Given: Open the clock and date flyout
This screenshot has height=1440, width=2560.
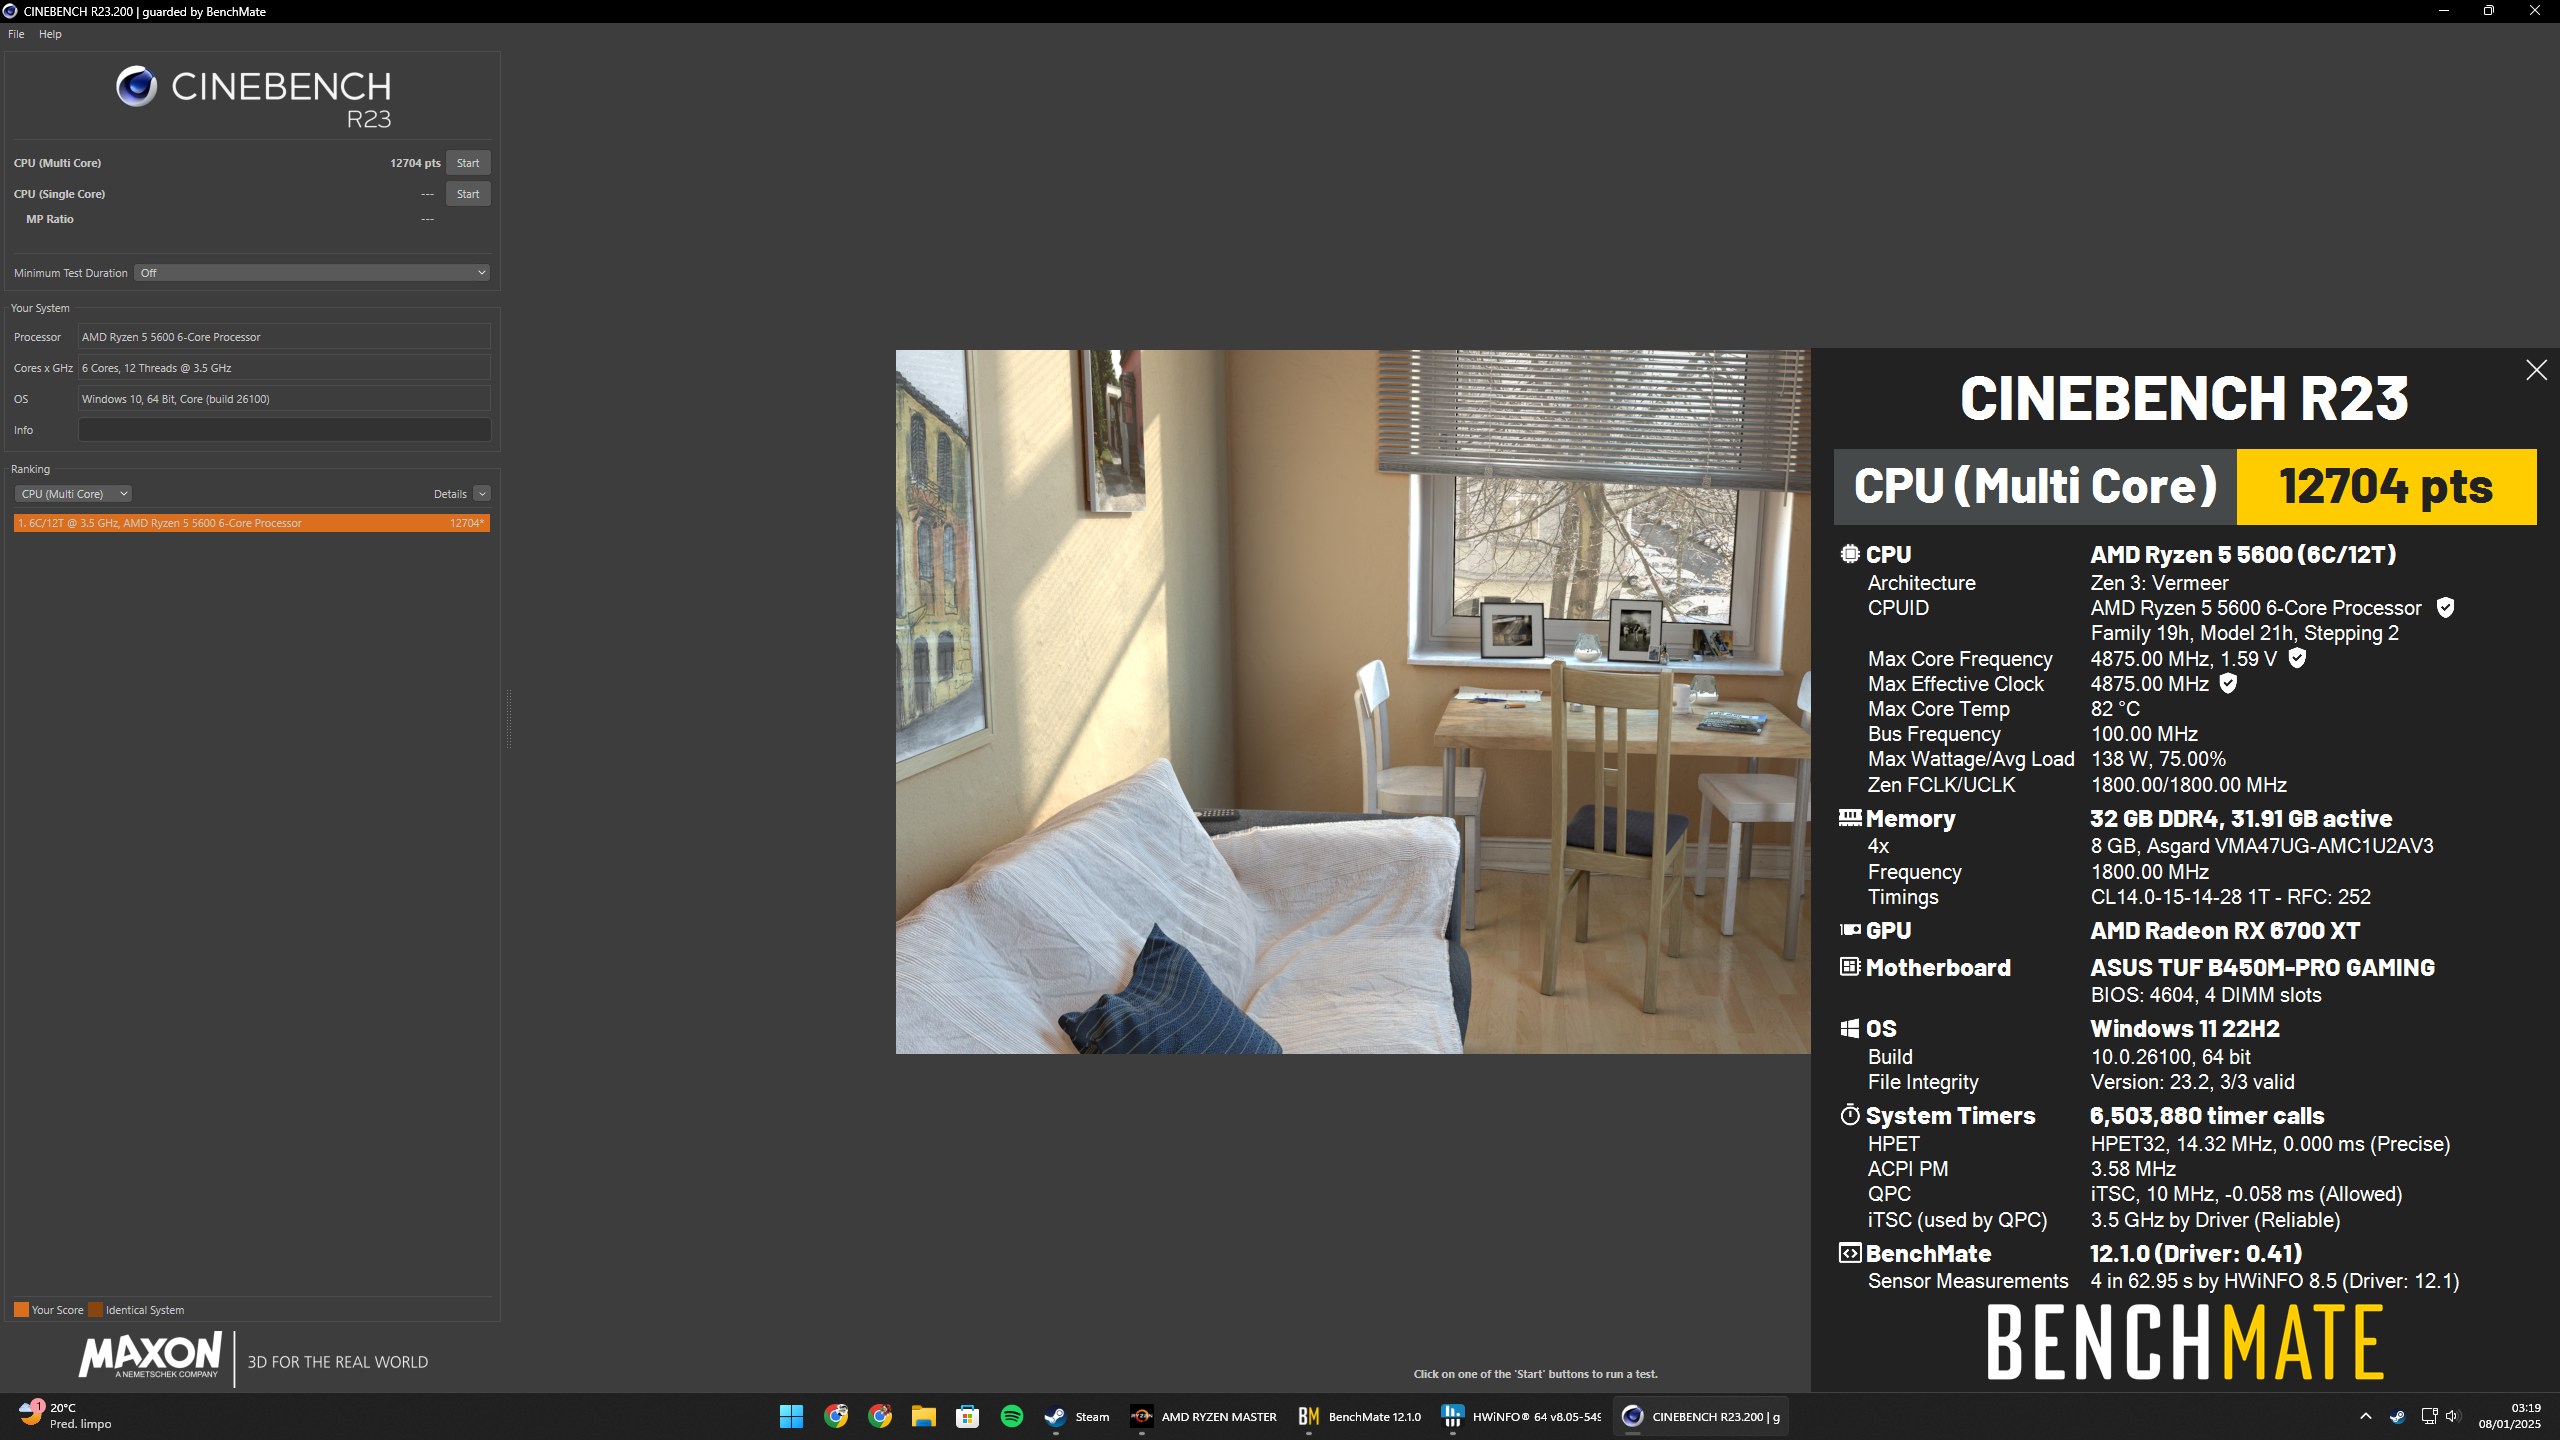Looking at the screenshot, I should (x=2509, y=1416).
